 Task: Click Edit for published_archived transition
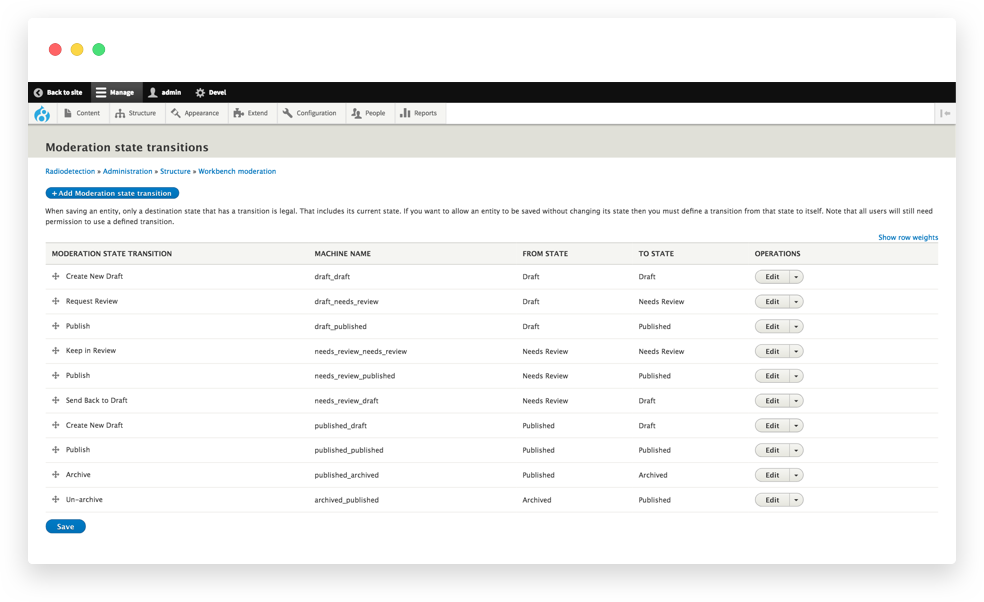[772, 475]
